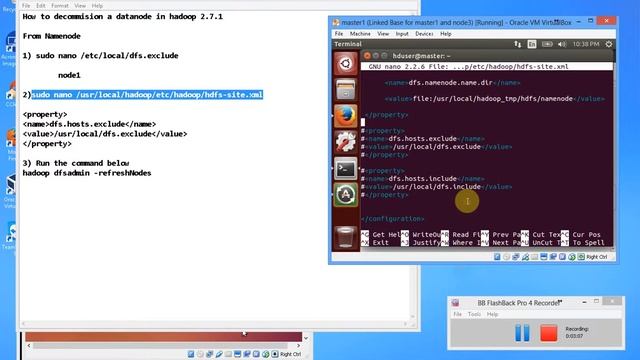Click mouse integration icon in master1 status bar

(572, 257)
